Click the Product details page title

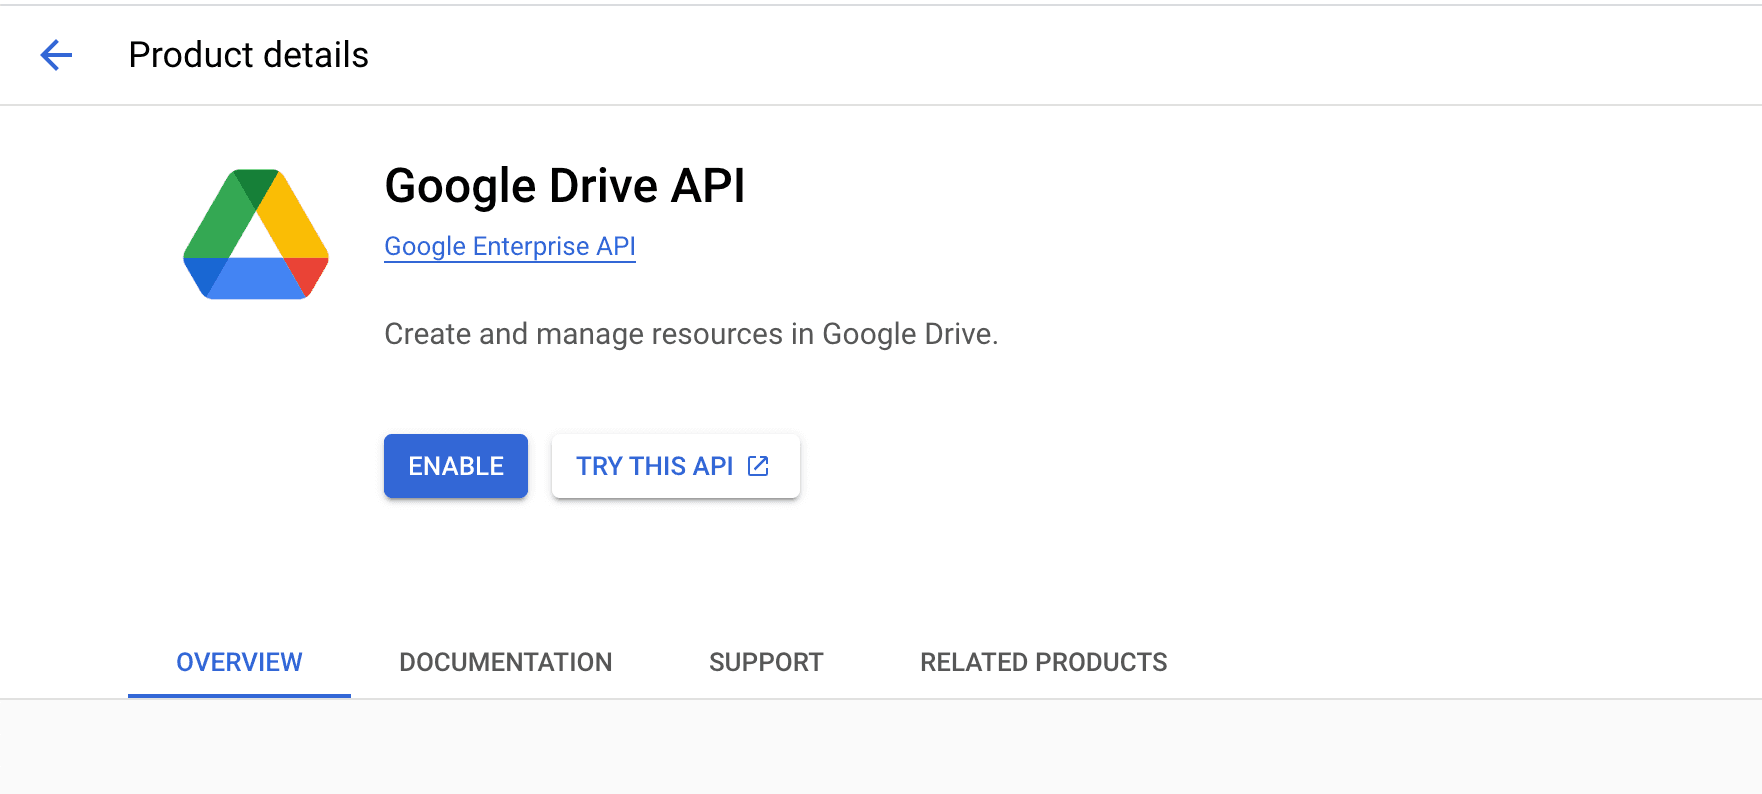[249, 55]
